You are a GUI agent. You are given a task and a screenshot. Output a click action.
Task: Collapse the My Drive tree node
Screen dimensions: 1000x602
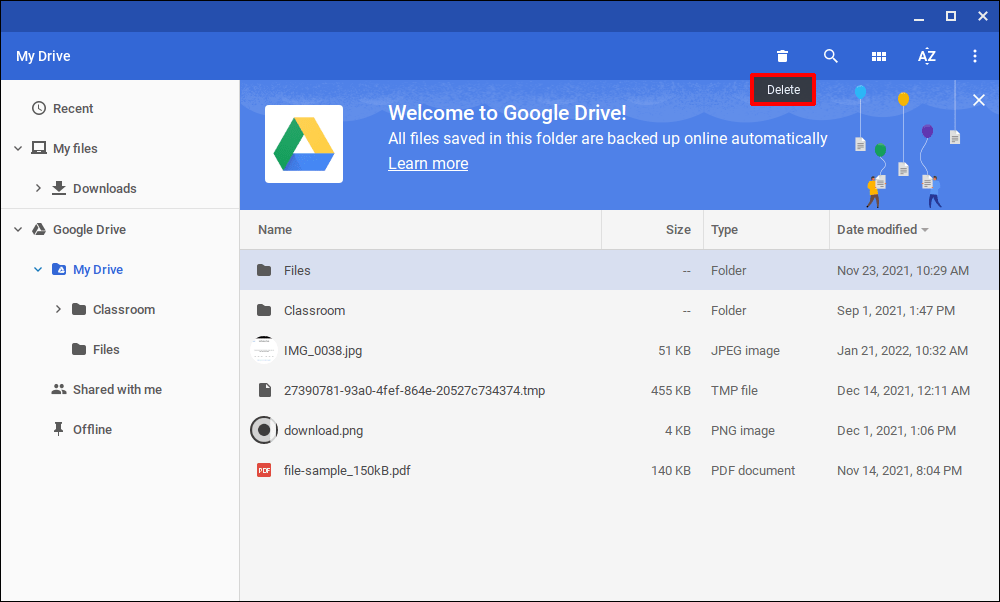[x=38, y=270]
